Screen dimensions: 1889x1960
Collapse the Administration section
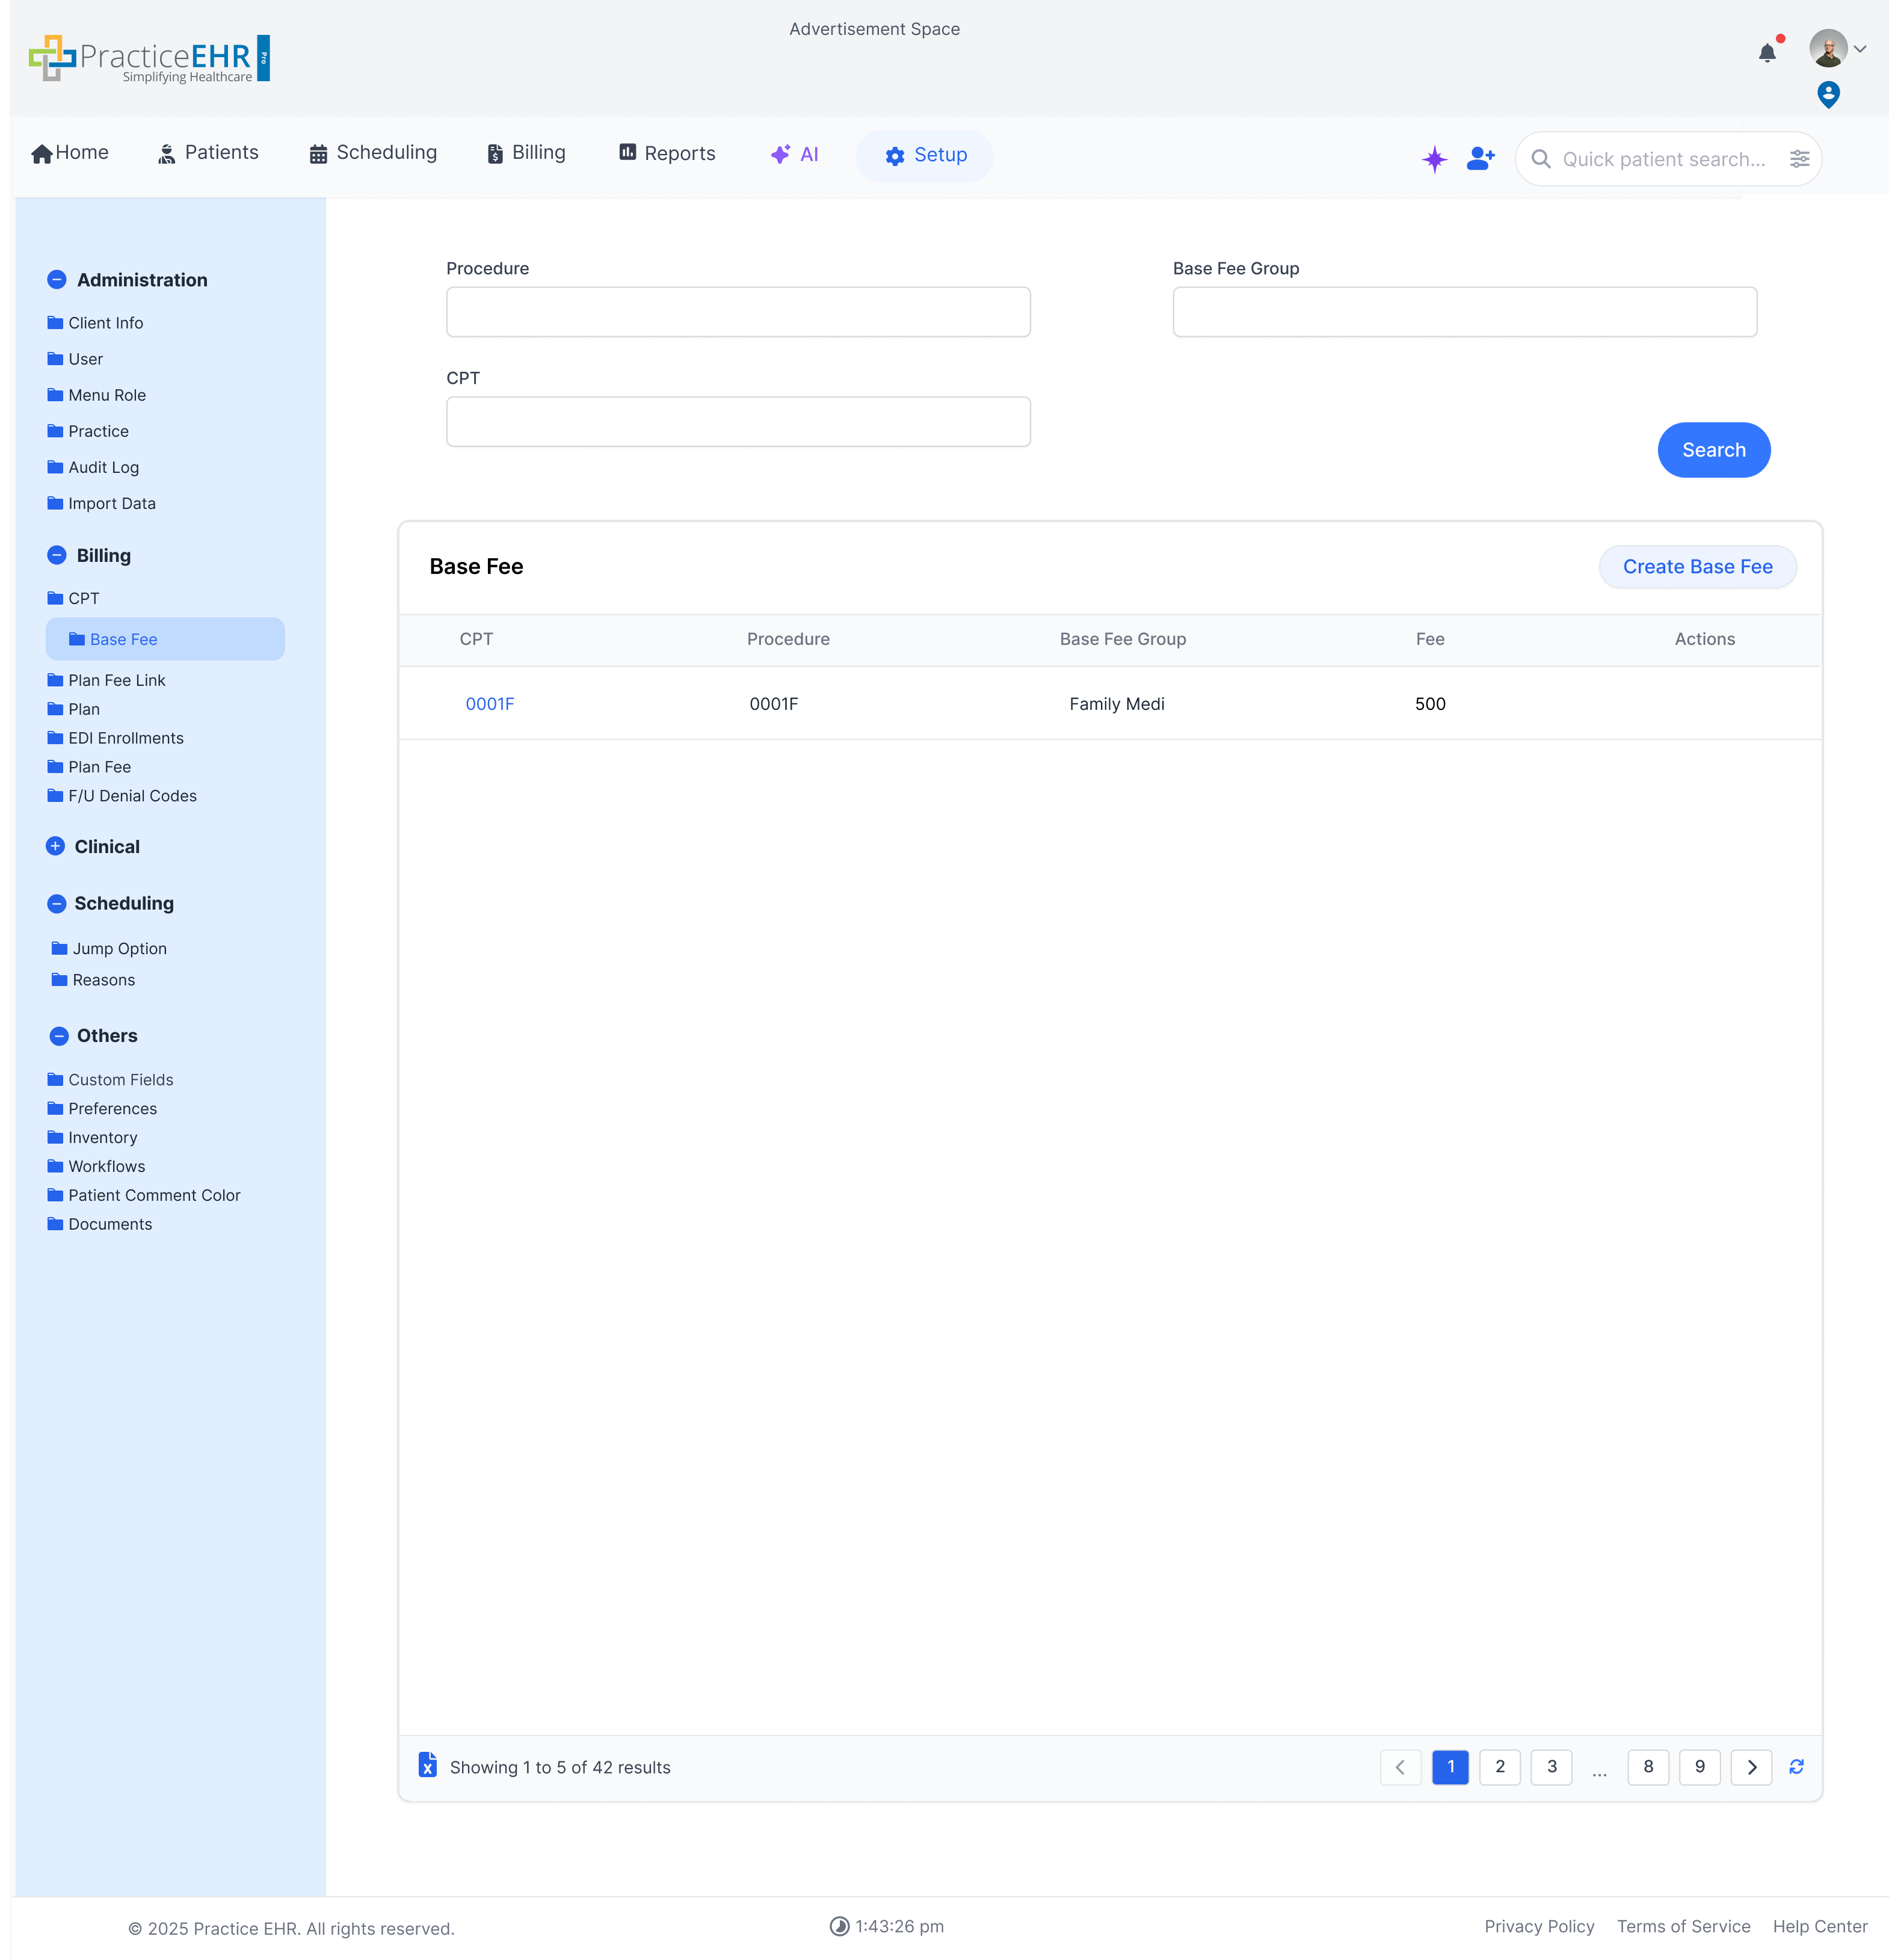[57, 280]
